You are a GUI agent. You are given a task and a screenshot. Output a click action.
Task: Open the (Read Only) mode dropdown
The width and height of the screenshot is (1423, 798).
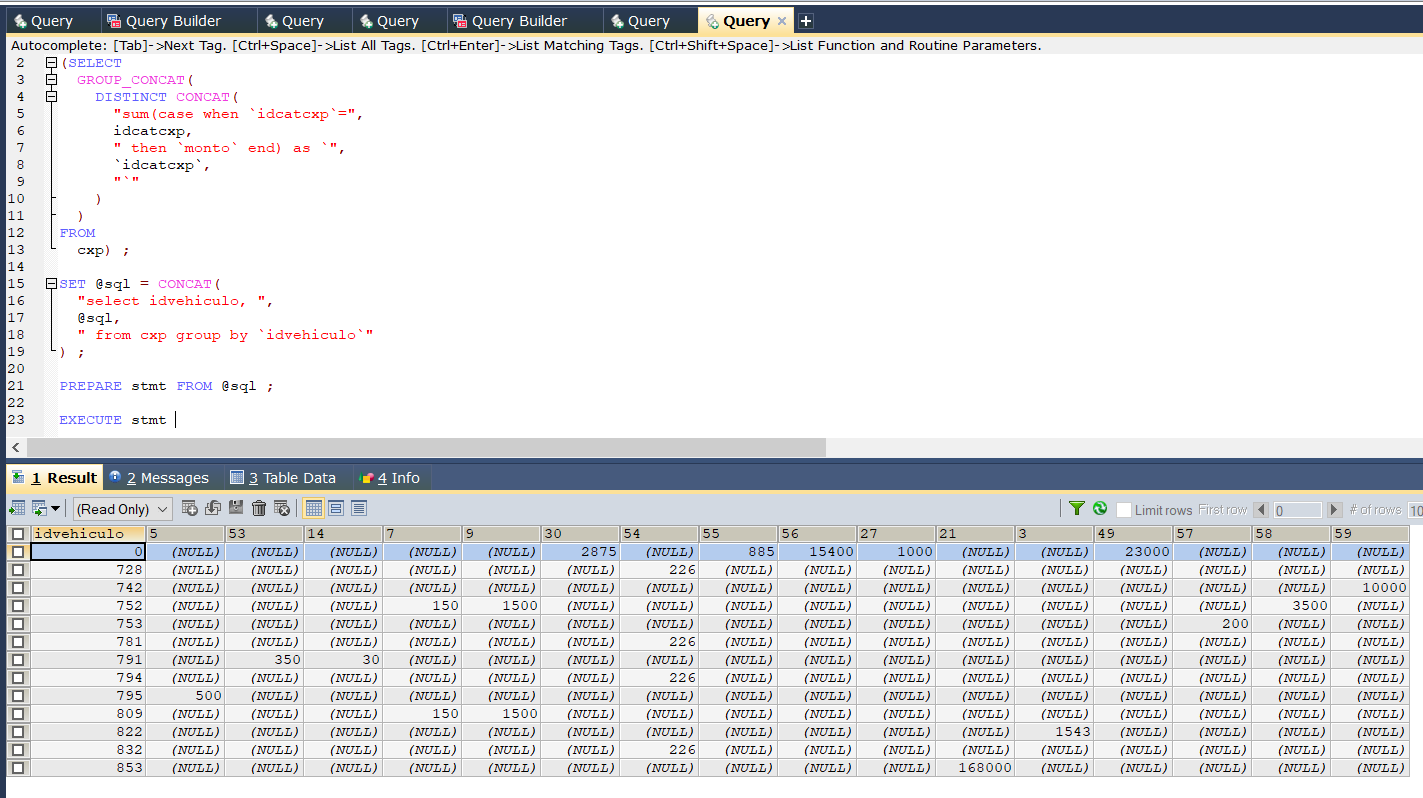[x=123, y=509]
